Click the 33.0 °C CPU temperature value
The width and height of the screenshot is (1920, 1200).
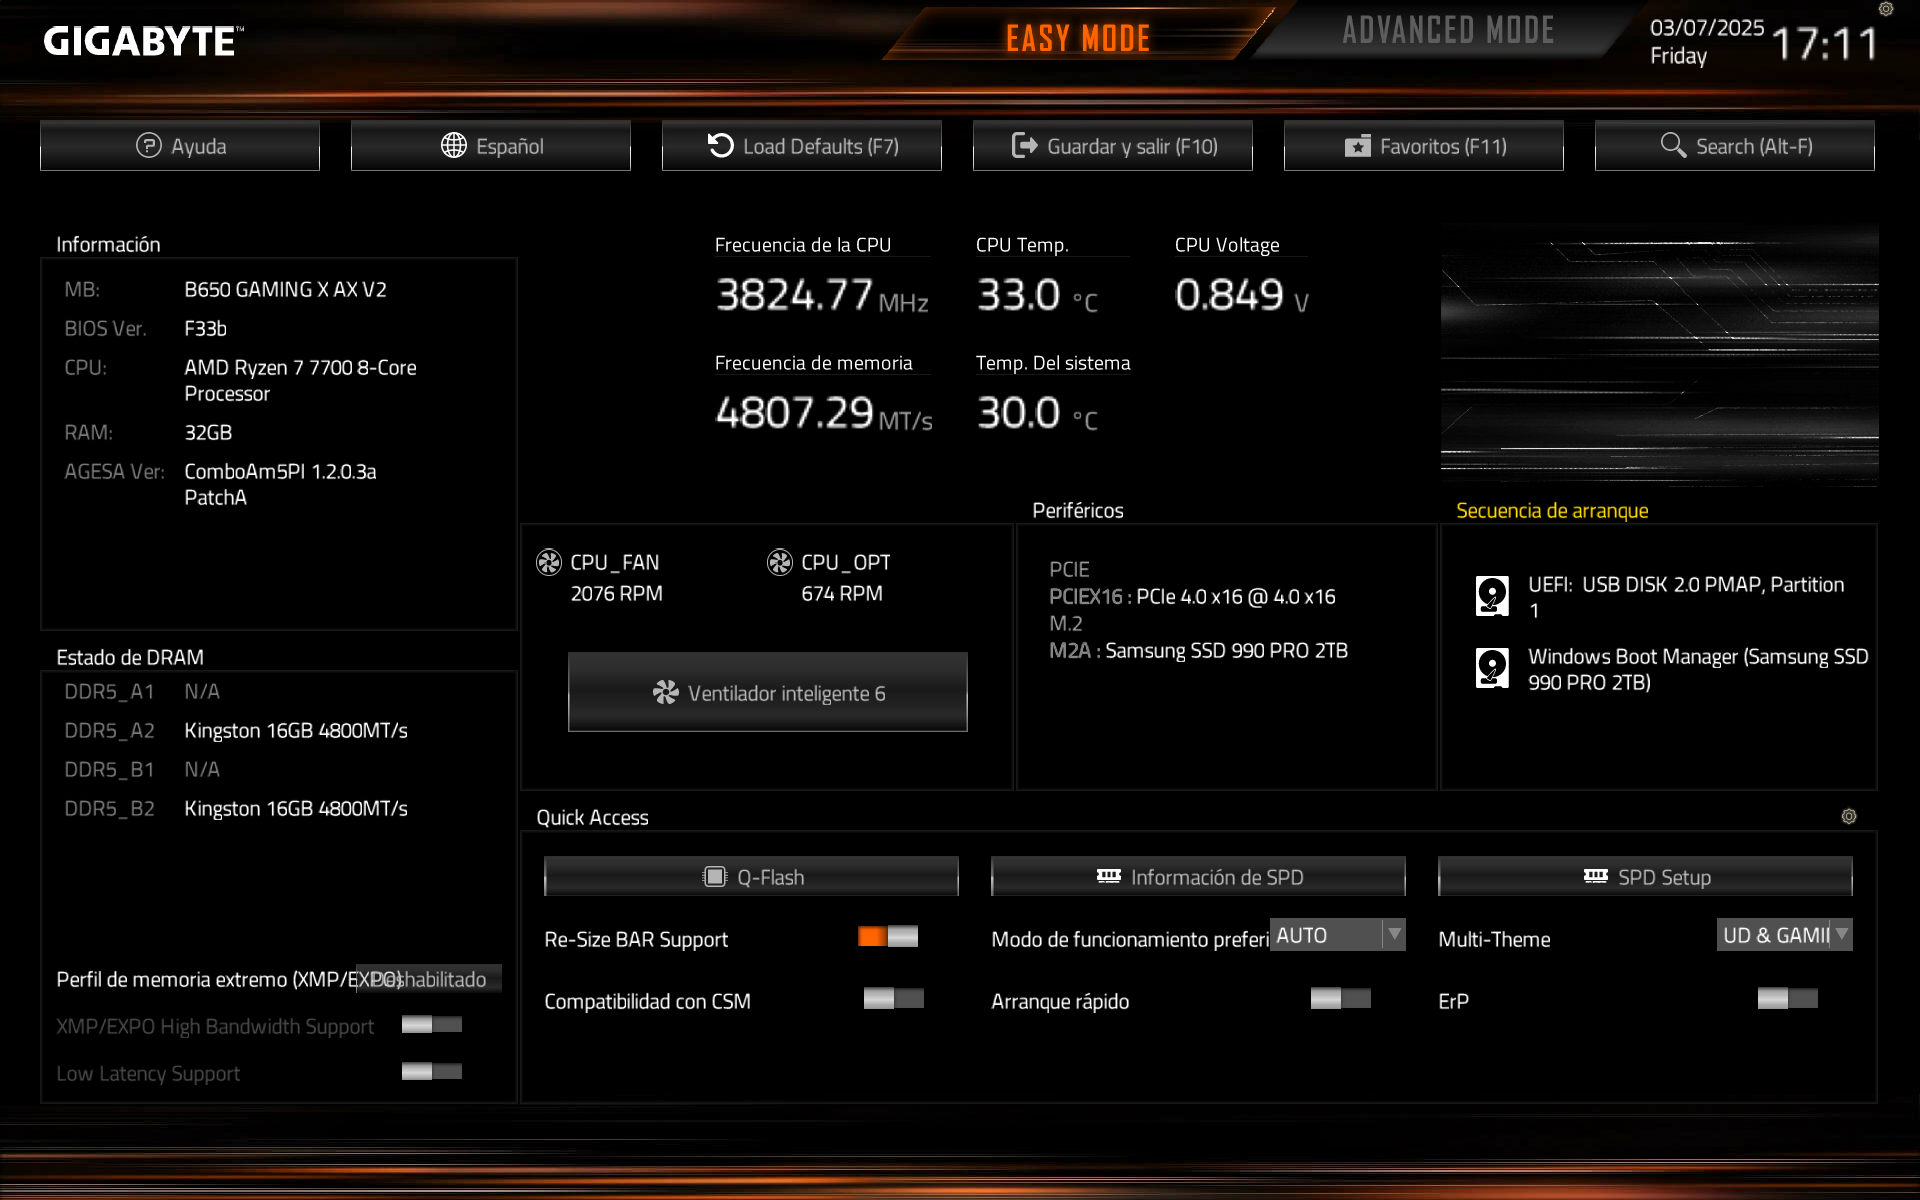coord(1037,296)
